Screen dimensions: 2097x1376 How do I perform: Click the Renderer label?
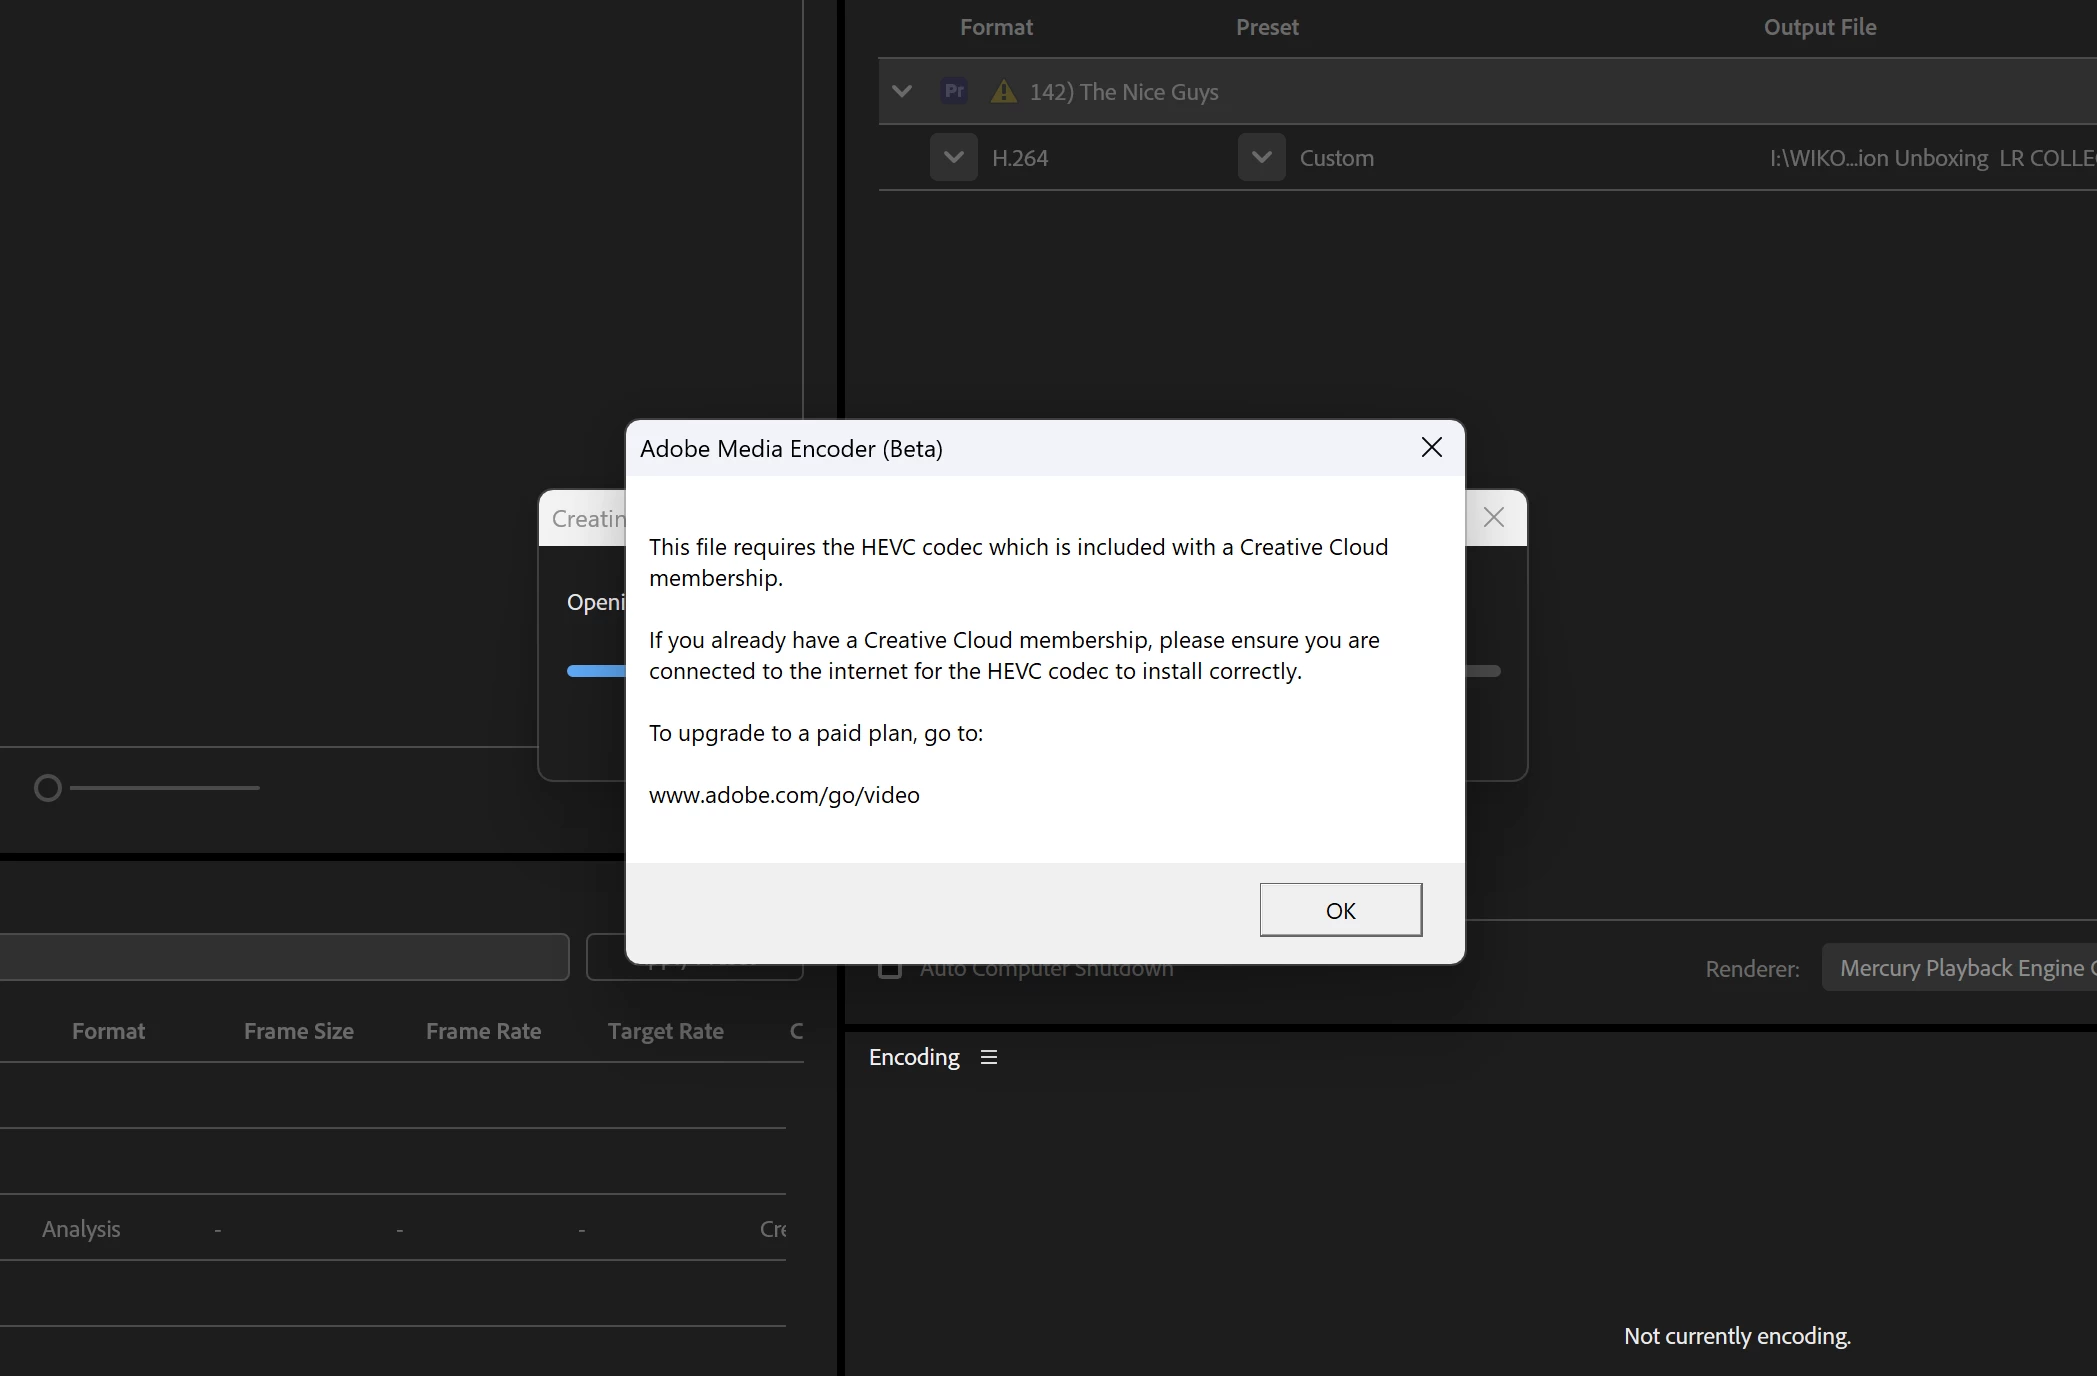[x=1752, y=969]
